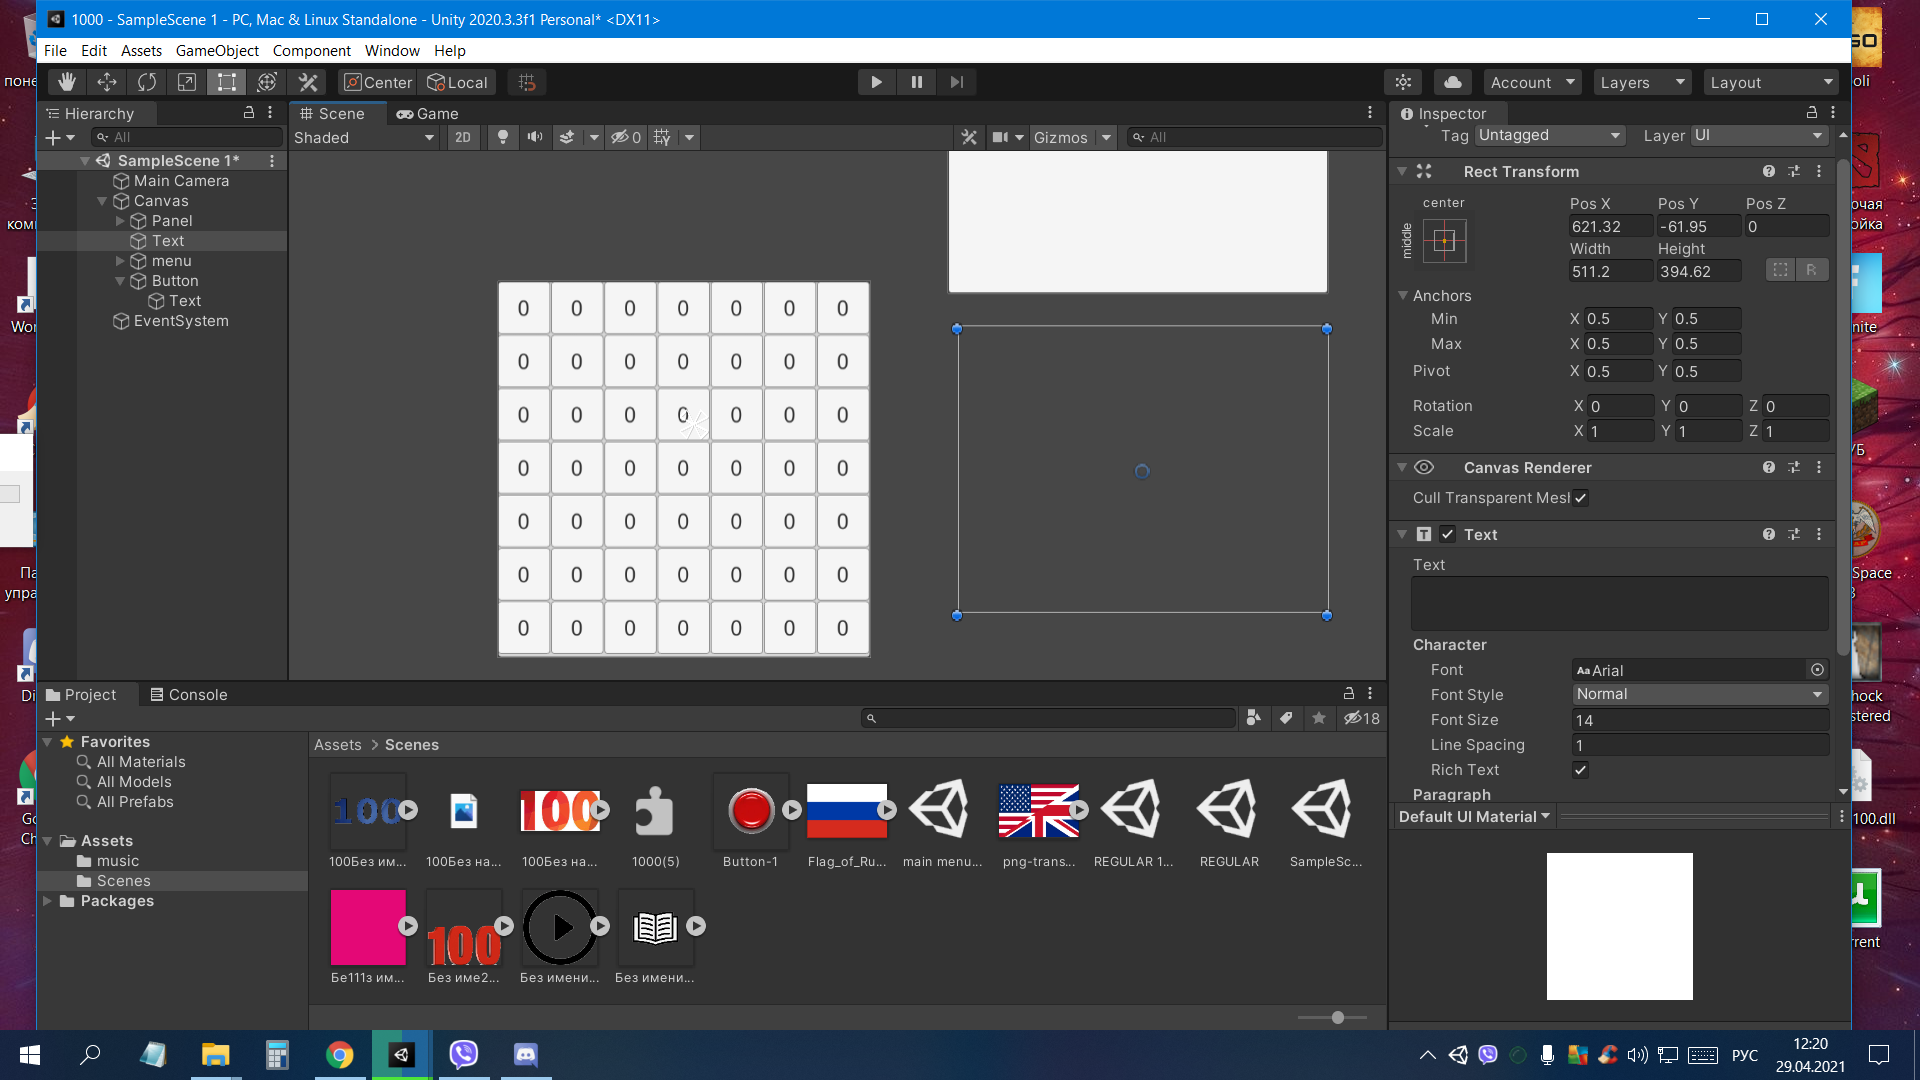This screenshot has width=1920, height=1080.
Task: Open the Layers dropdown
Action: coord(1642,82)
